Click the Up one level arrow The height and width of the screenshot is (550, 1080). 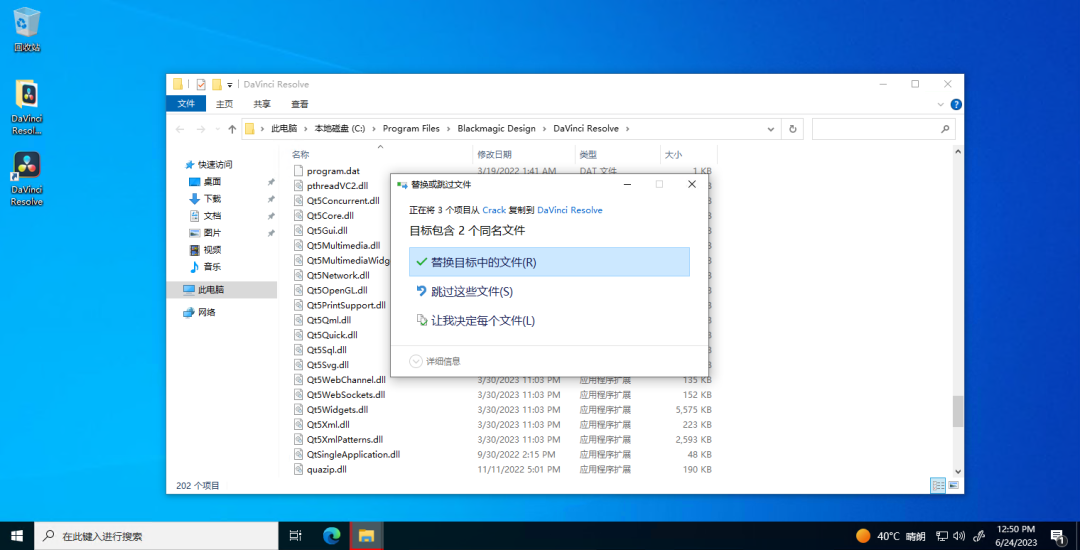[x=232, y=129]
